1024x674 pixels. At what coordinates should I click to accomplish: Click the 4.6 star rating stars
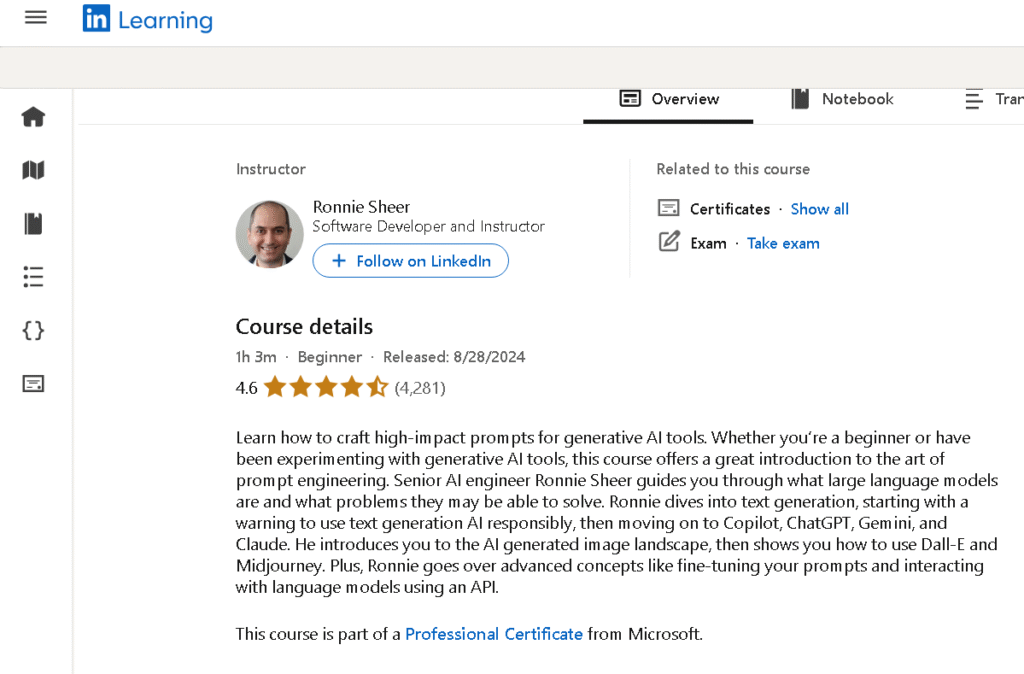[x=325, y=386]
